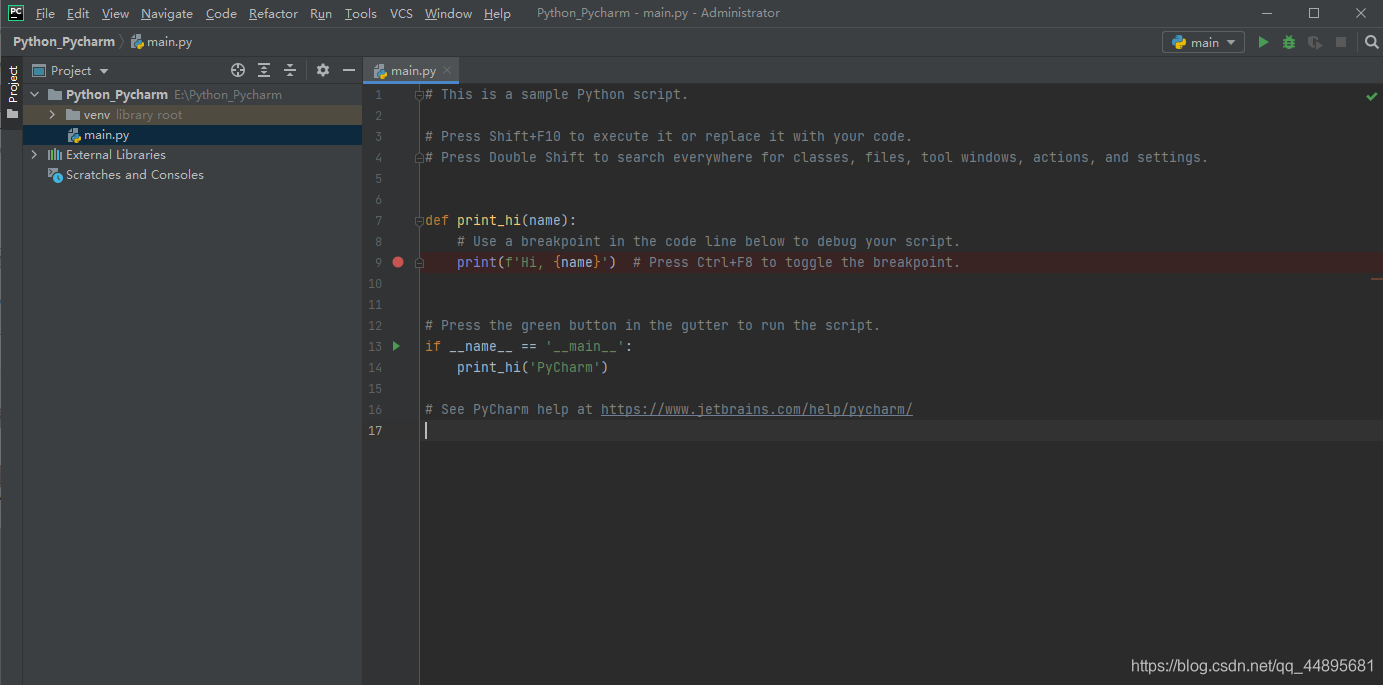Click the gray Stop square in toolbar
Screen dimensions: 1383x685
1341,42
